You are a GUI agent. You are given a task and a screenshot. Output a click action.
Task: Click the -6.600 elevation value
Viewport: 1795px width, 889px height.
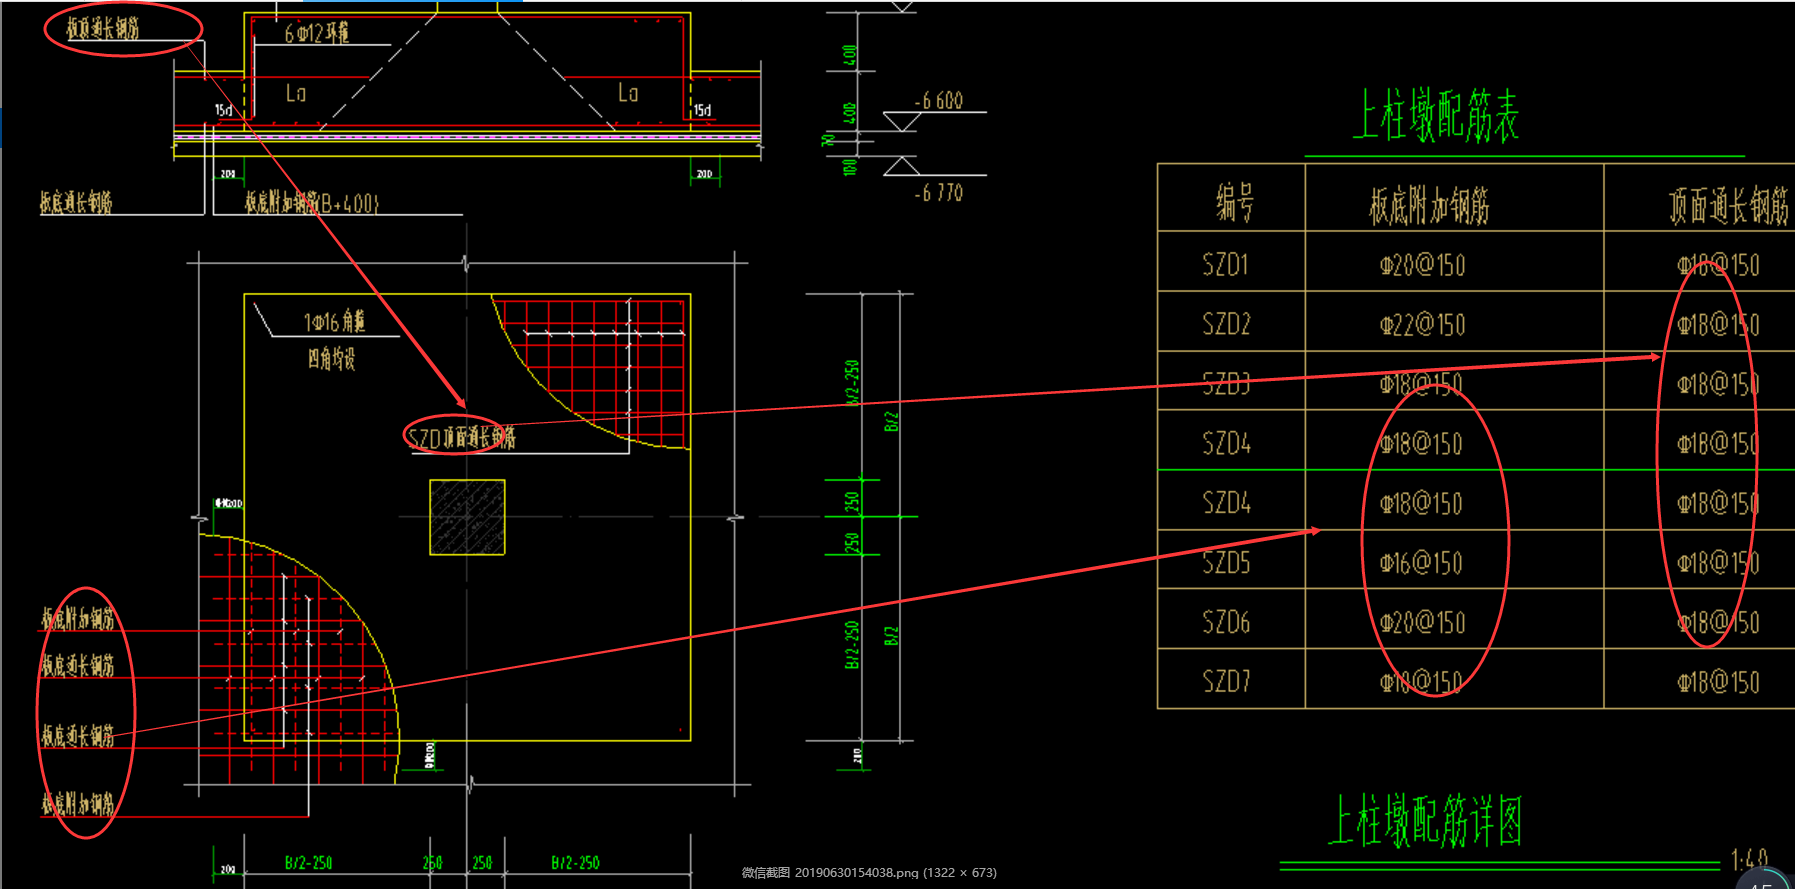pos(938,100)
